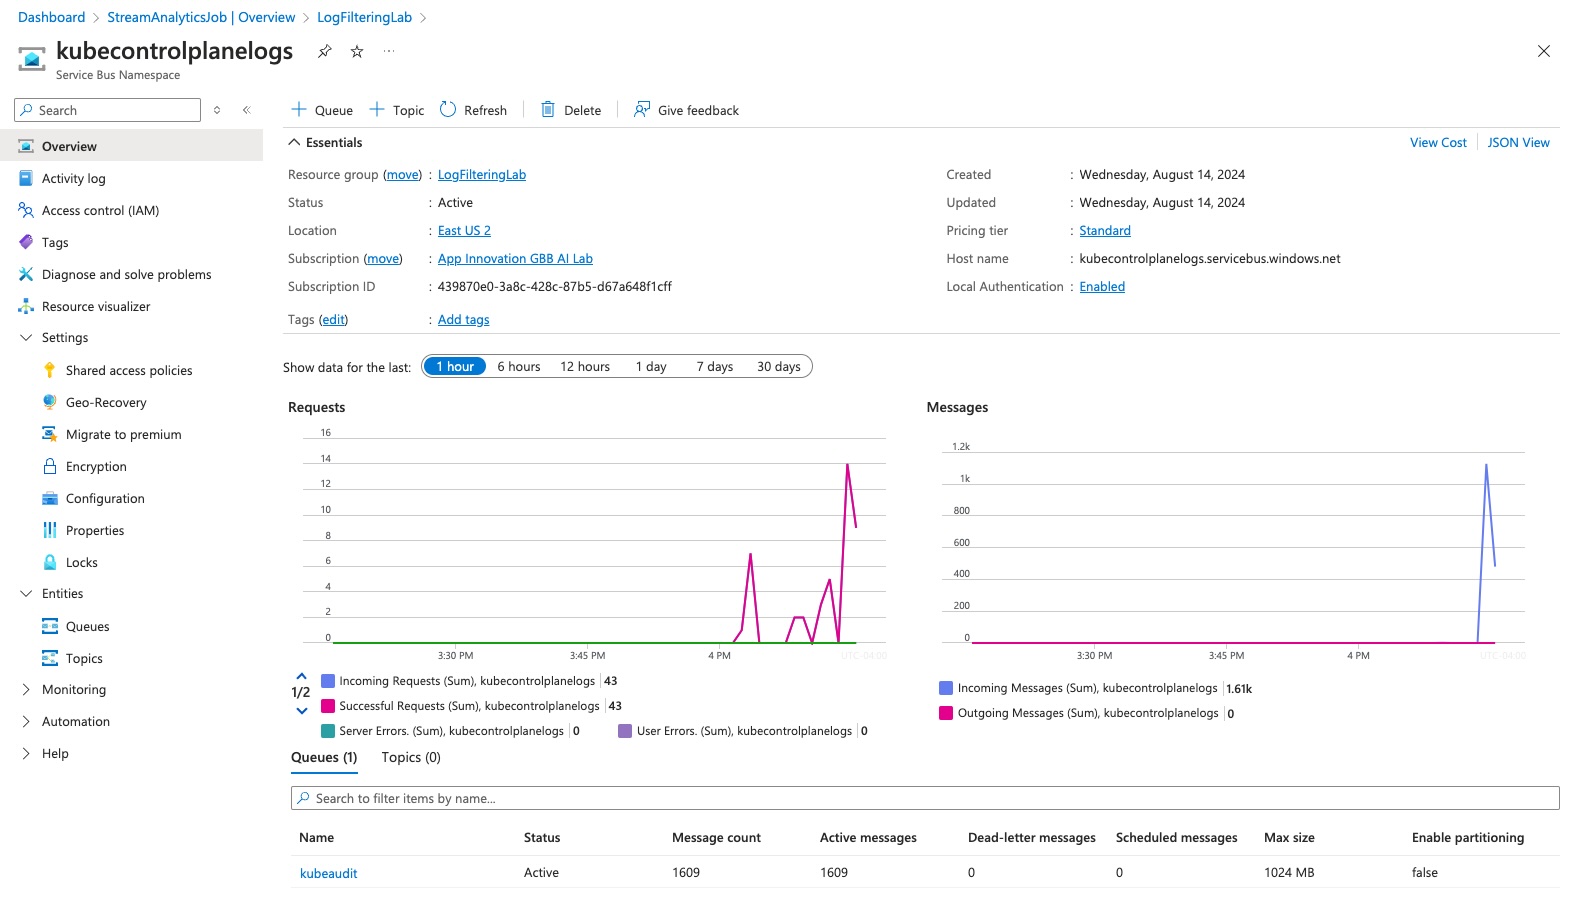This screenshot has height=919, width=1580.
Task: Select the 1 hour time range
Action: tap(455, 367)
